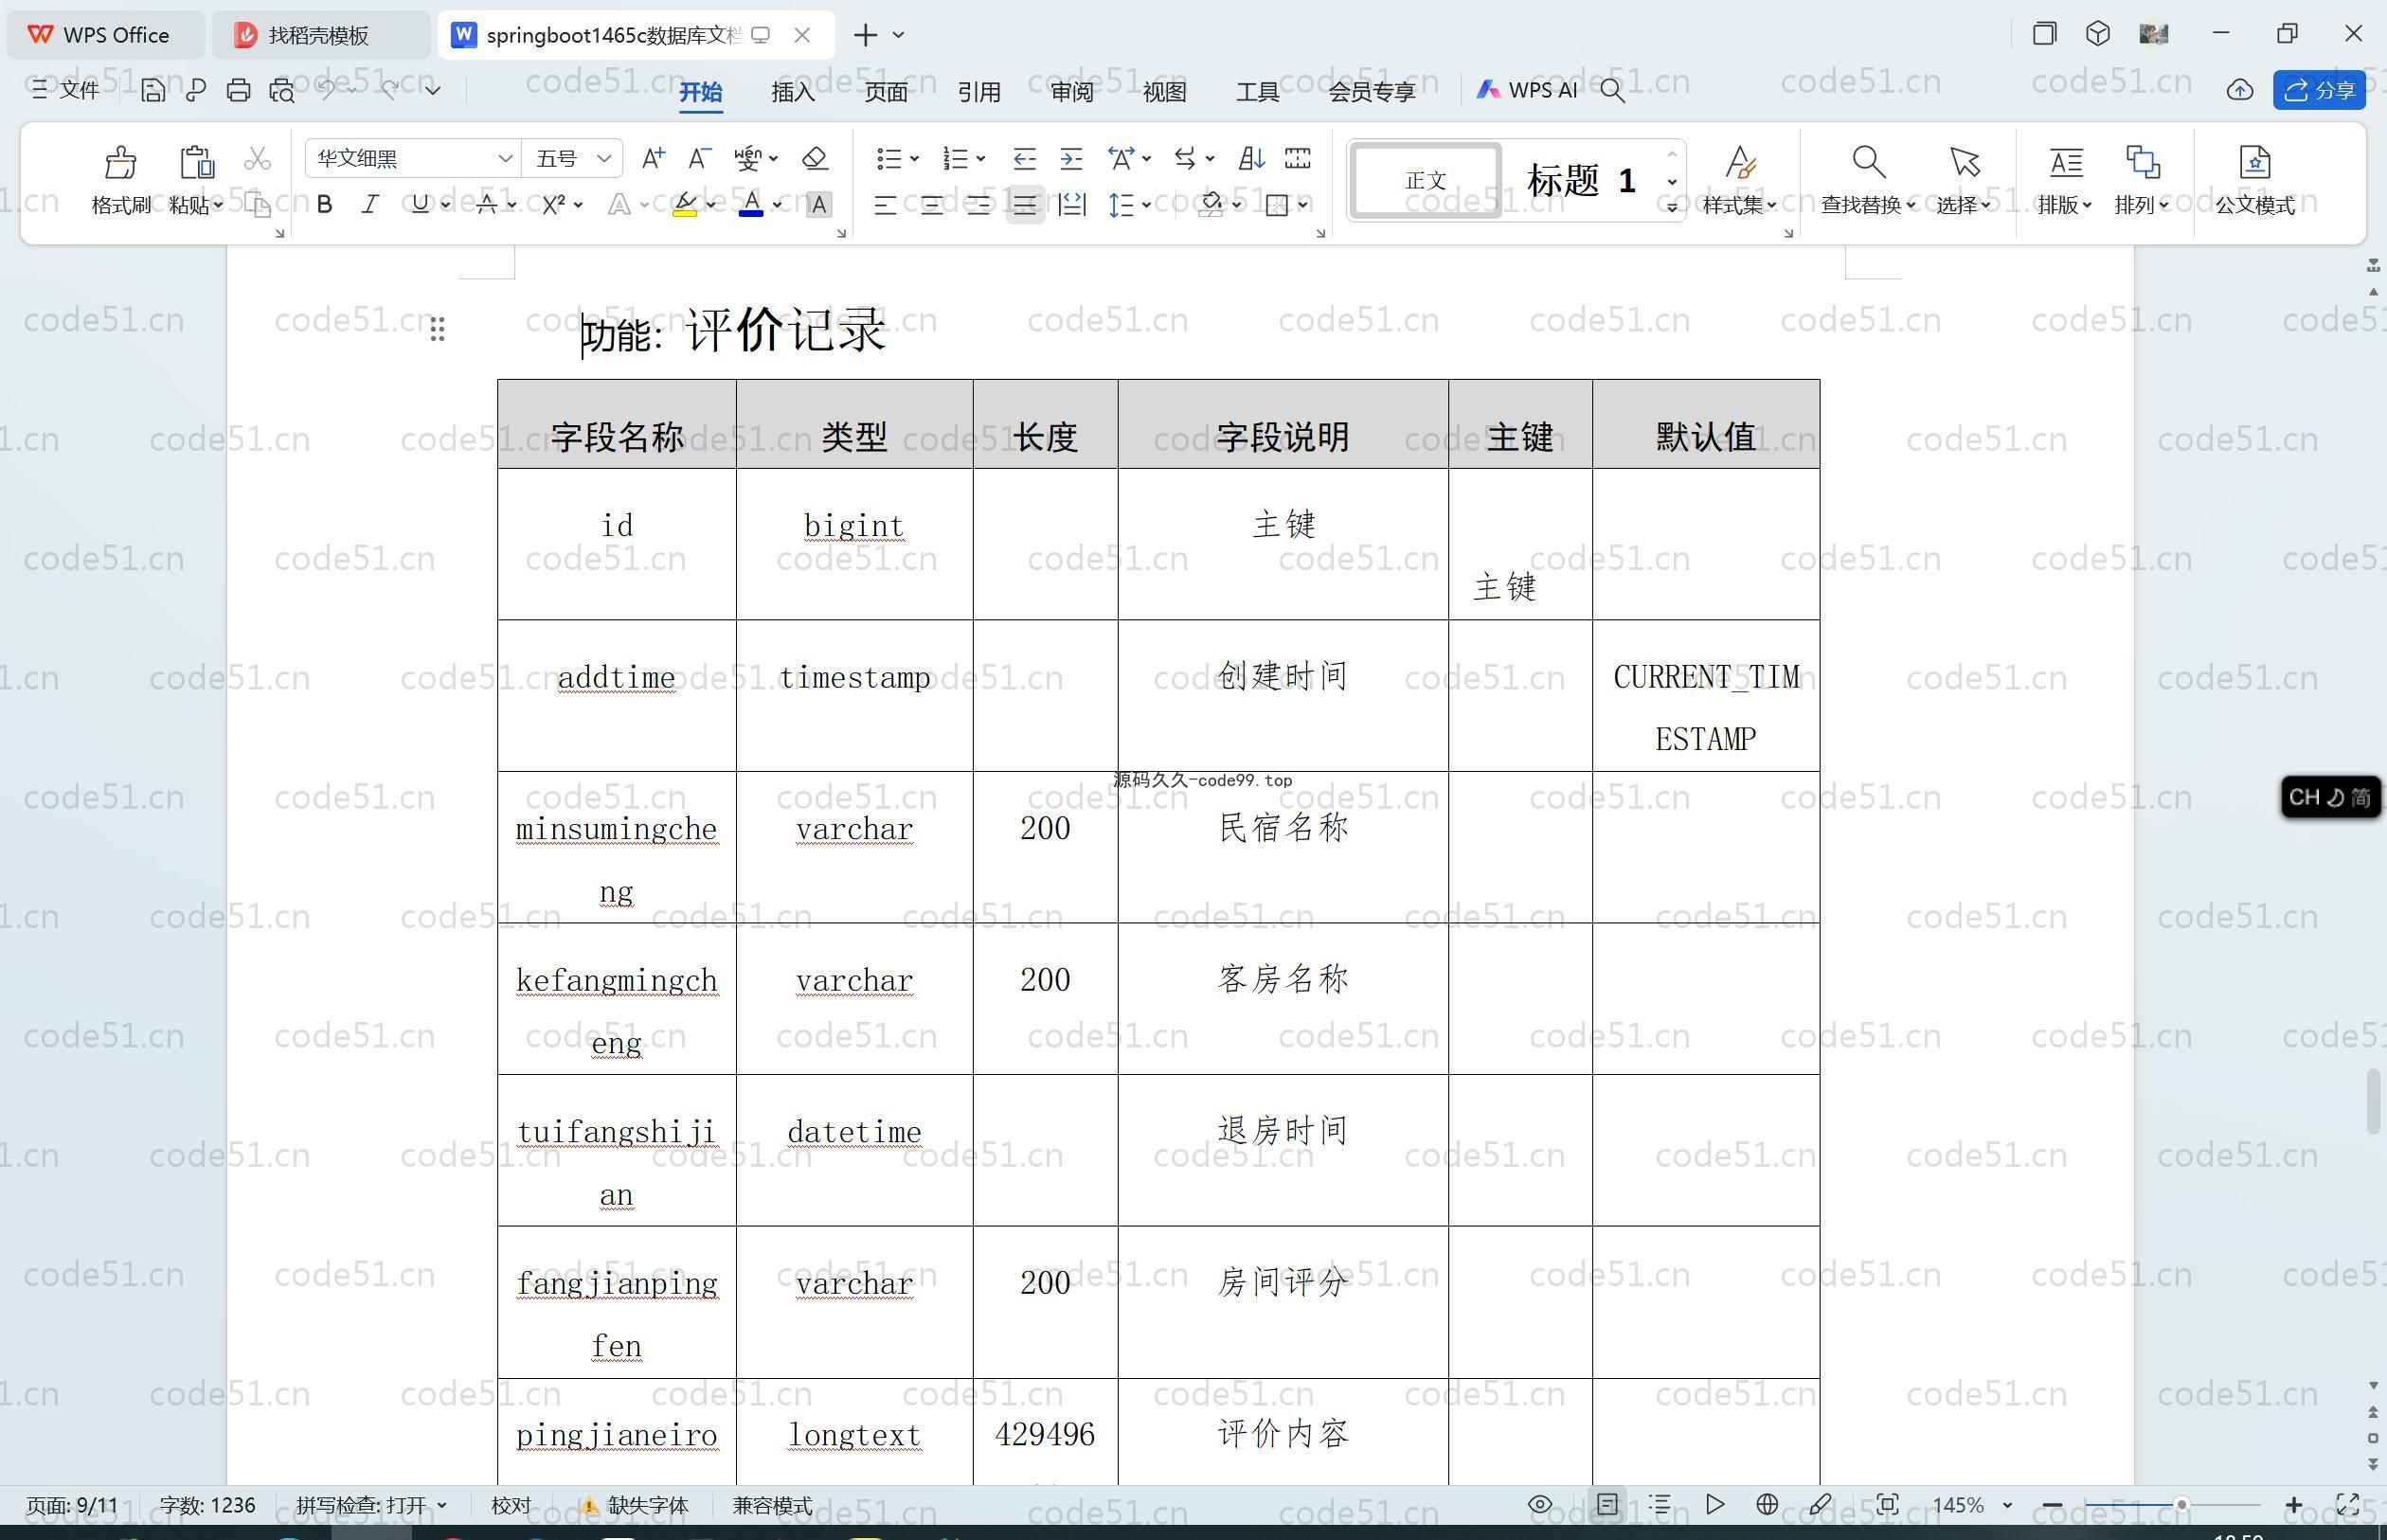This screenshot has width=2387, height=1540.
Task: Click the Format Painter (格式刷) icon
Action: pyautogui.click(x=120, y=162)
